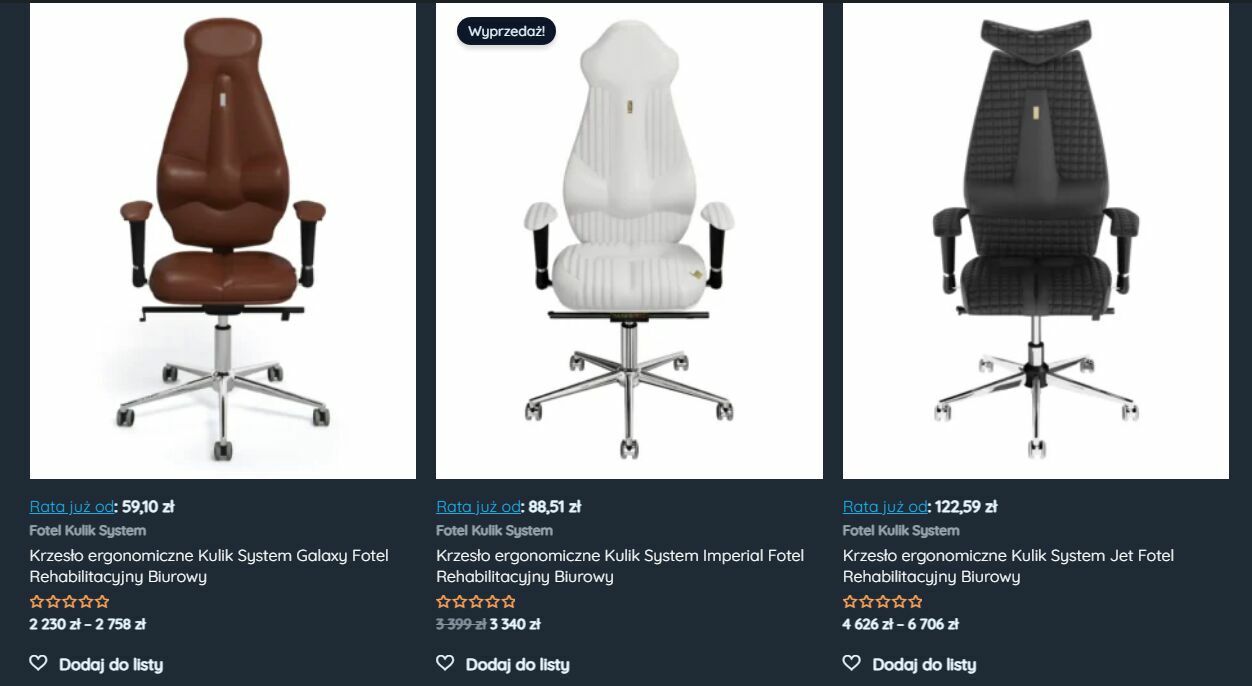Click Fotel Kulik System category above Jet
This screenshot has width=1252, height=686.
(901, 531)
